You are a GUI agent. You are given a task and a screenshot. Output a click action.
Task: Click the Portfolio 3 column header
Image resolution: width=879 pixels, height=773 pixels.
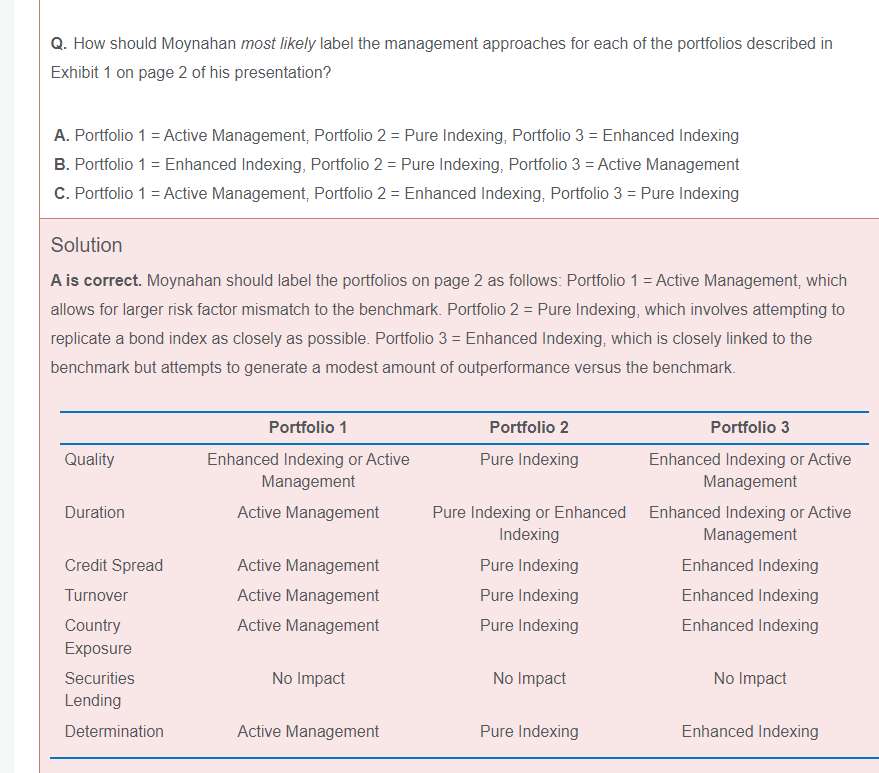tap(750, 427)
